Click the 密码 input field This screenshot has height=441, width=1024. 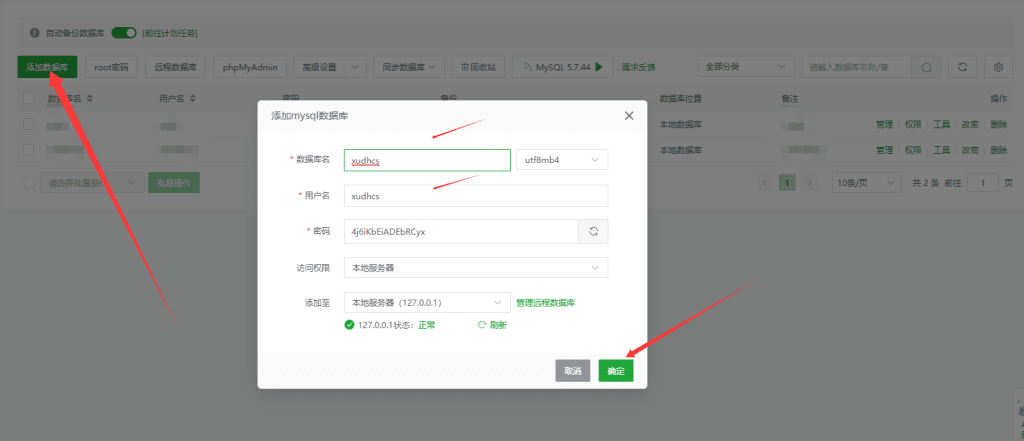click(461, 231)
